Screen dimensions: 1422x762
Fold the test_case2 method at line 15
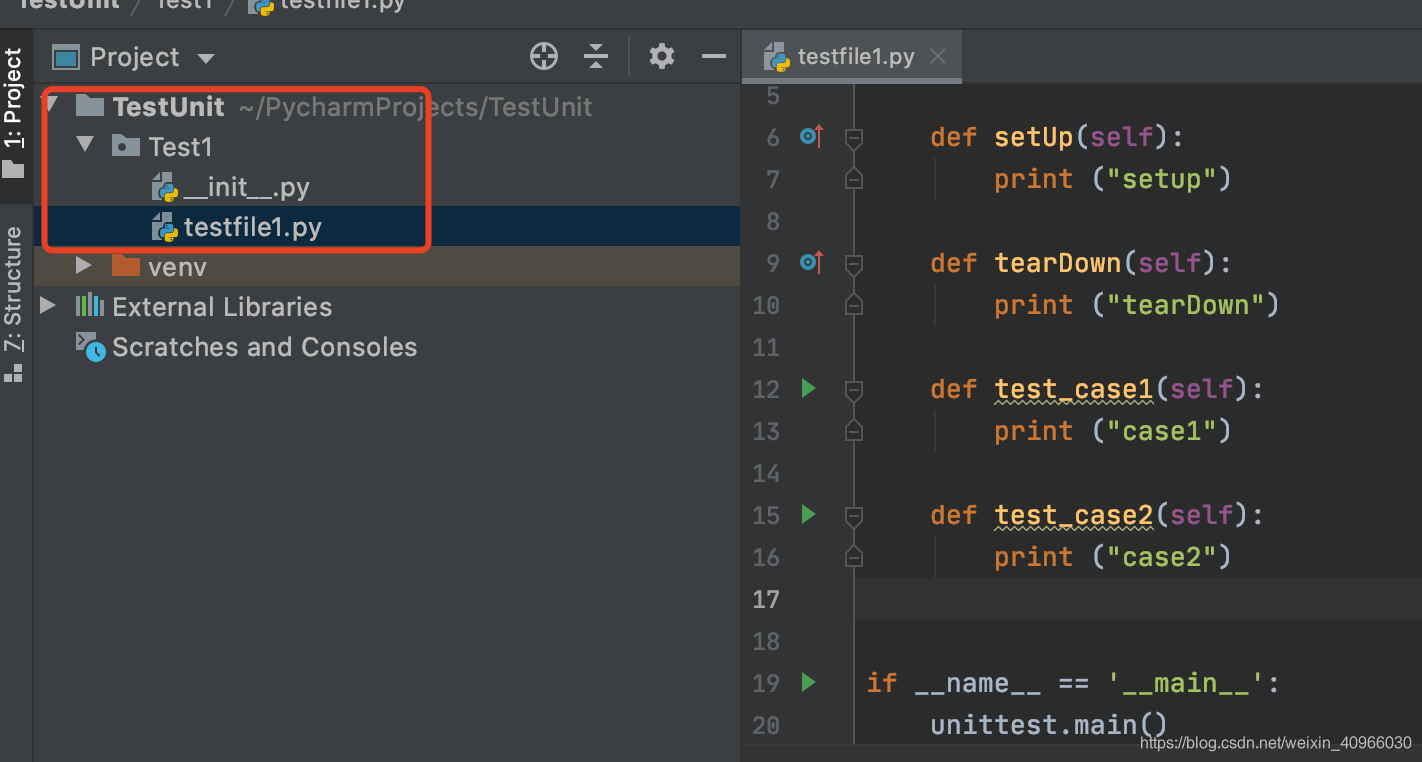[853, 516]
